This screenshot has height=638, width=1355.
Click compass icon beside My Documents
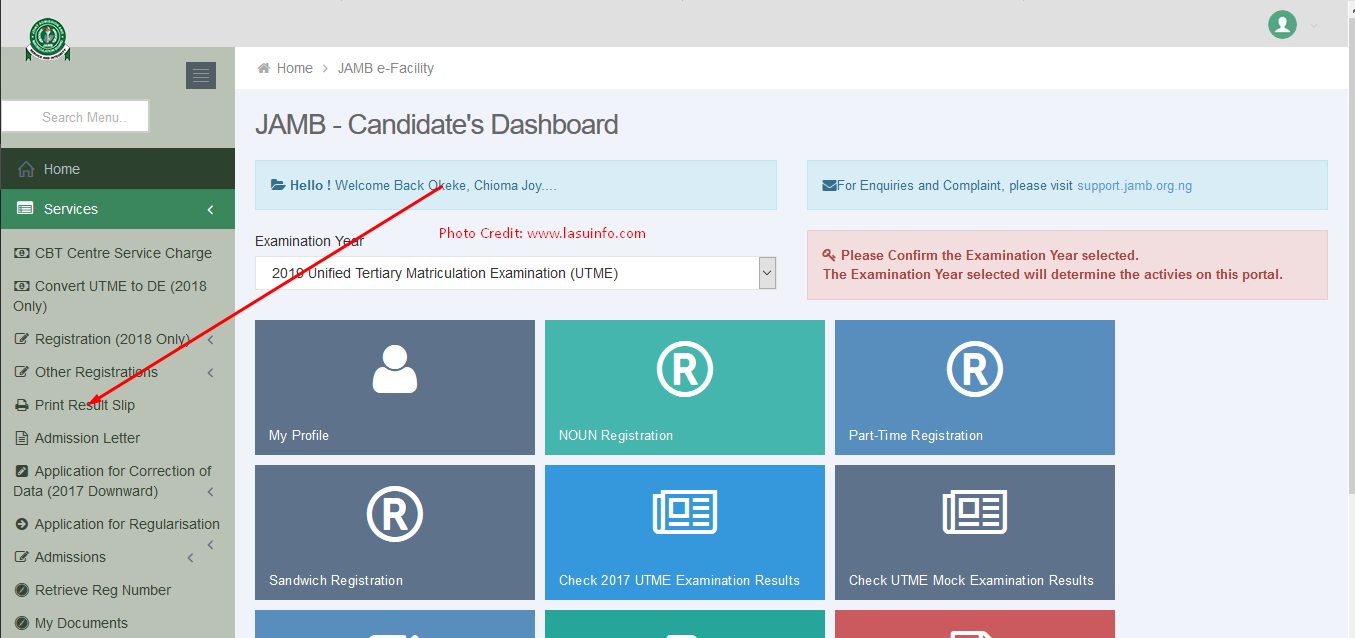point(22,623)
